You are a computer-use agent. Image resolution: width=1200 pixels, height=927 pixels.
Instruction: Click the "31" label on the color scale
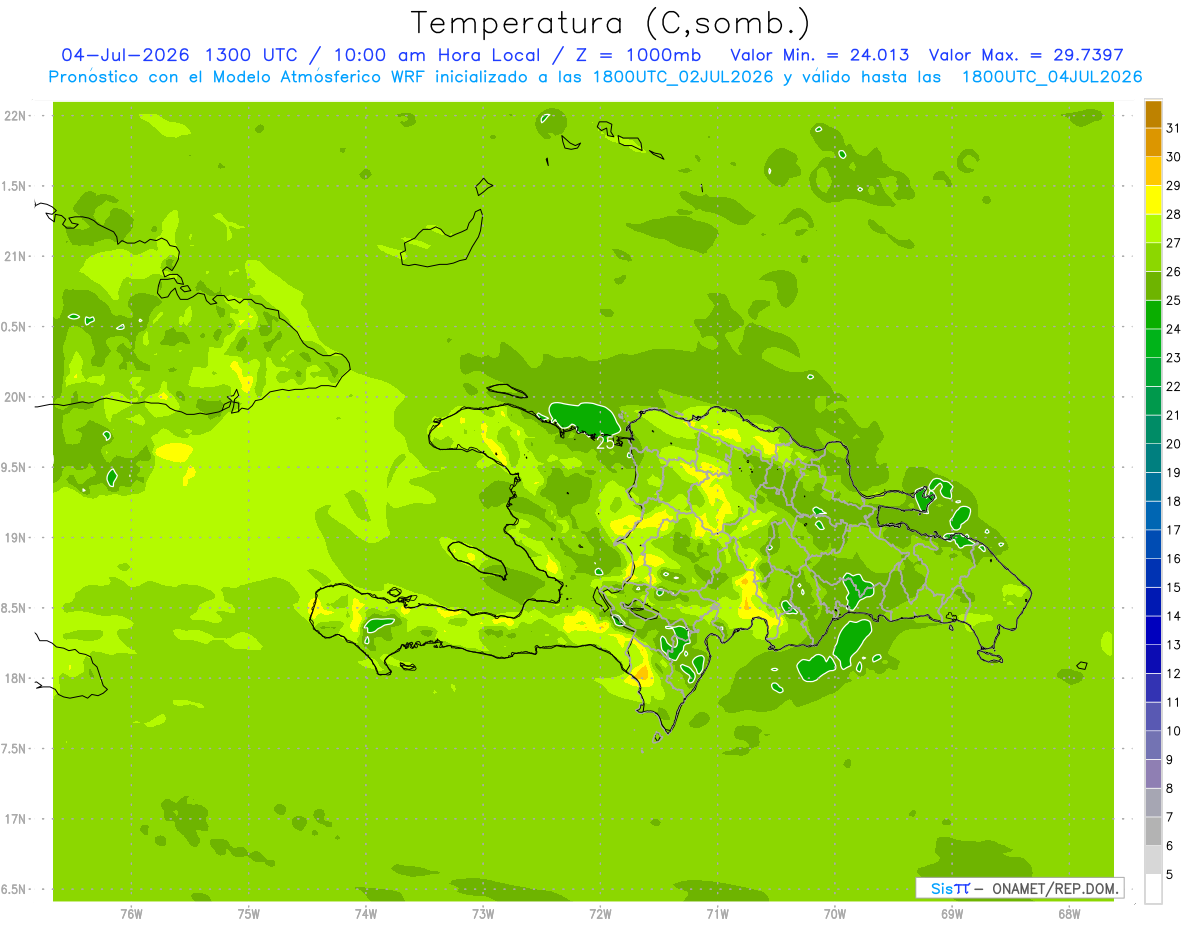coord(1173,128)
